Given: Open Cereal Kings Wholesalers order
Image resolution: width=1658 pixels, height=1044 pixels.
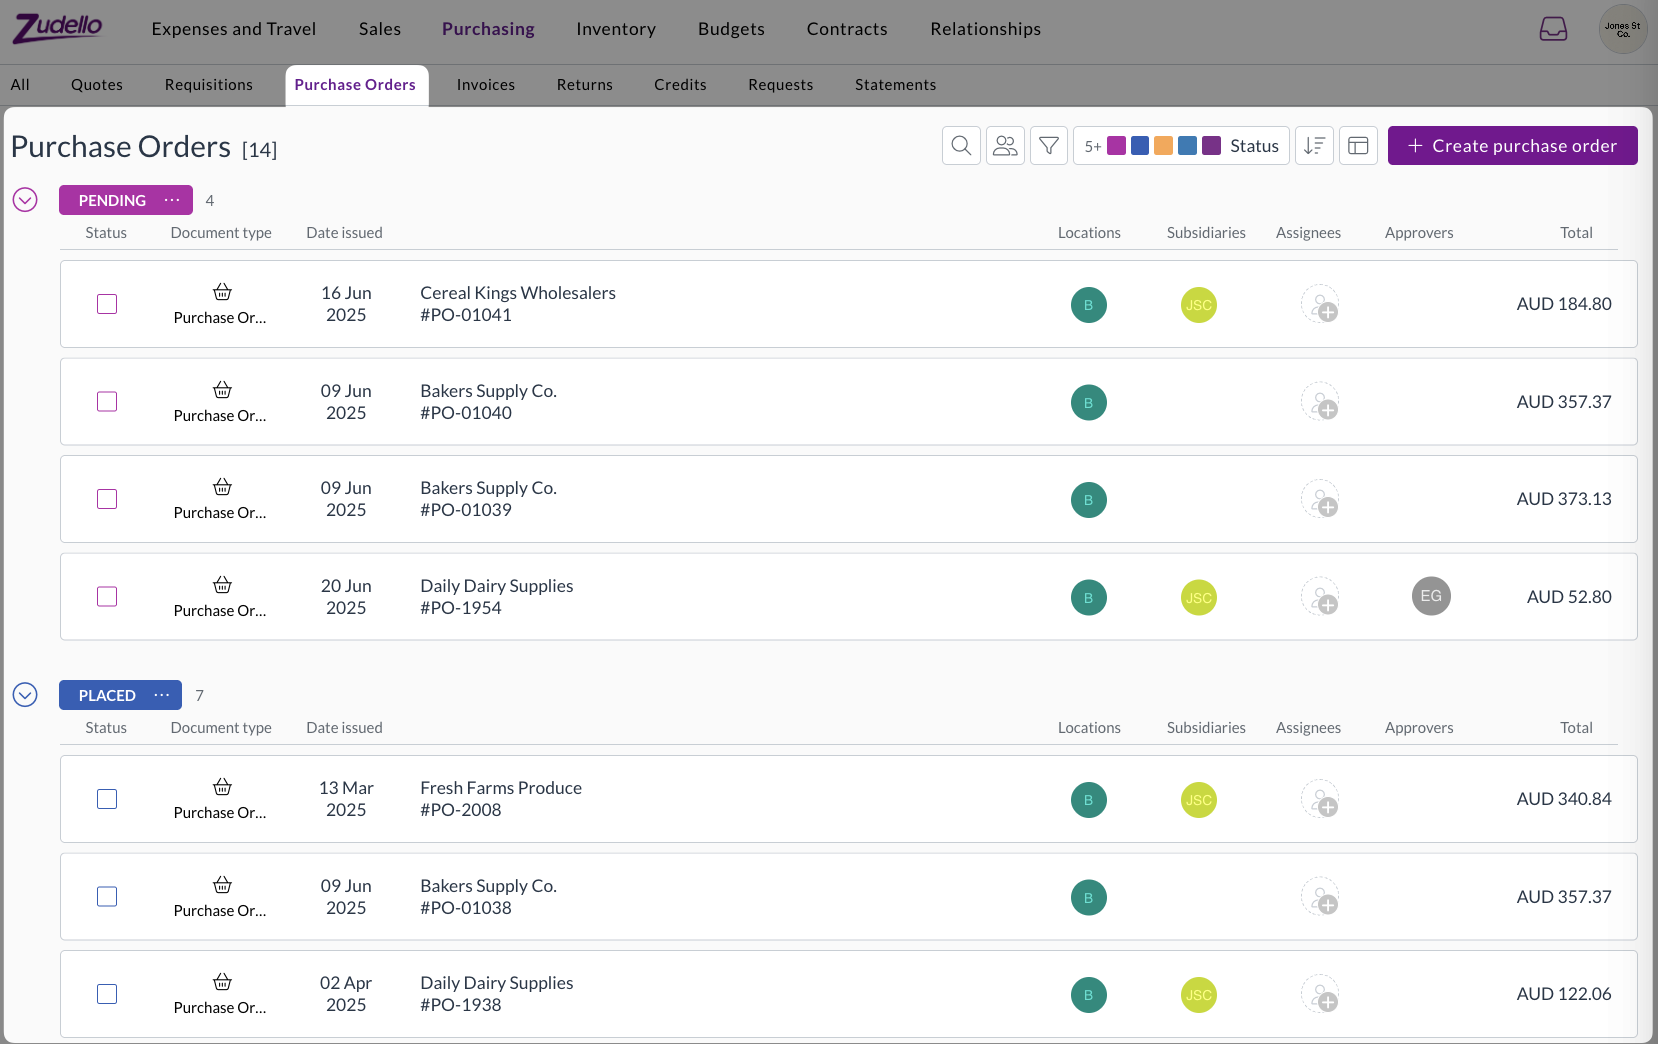Looking at the screenshot, I should [x=848, y=304].
